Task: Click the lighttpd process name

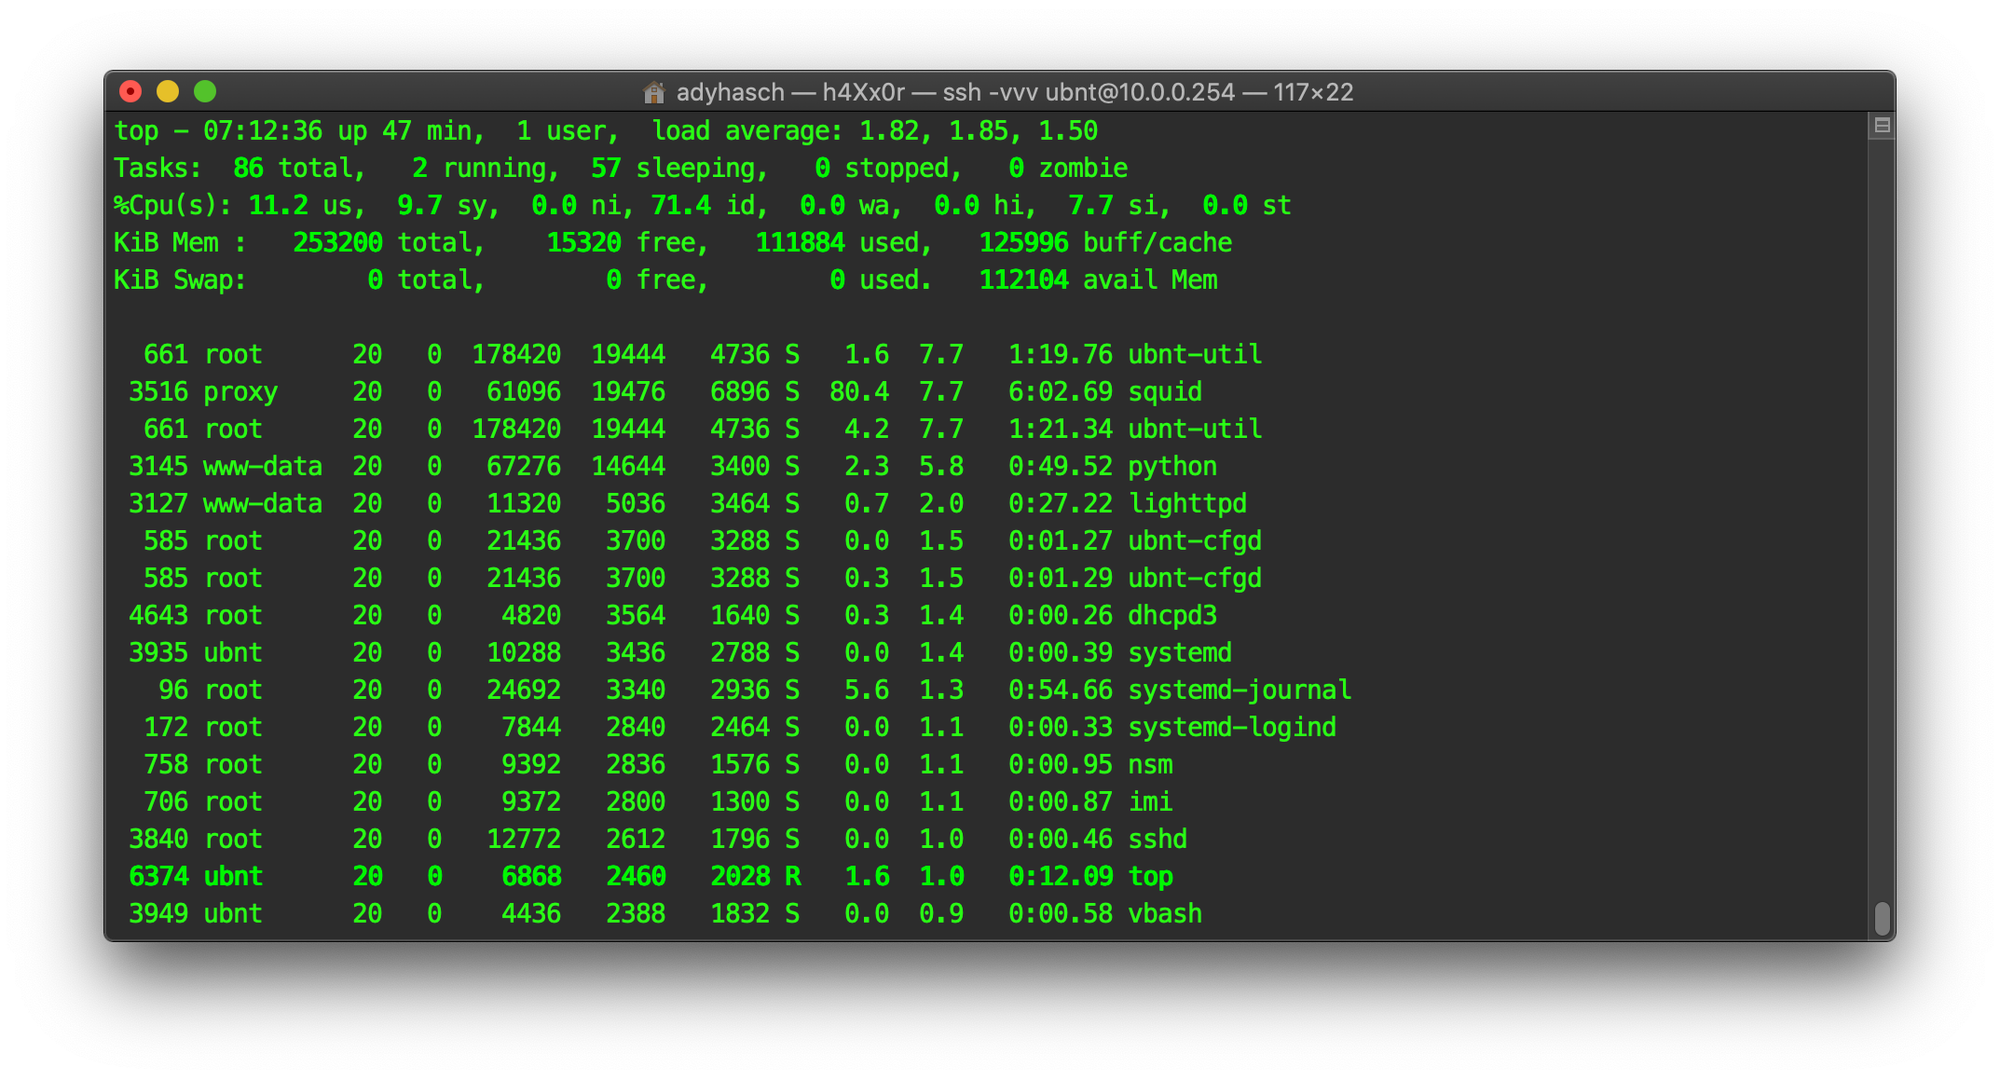Action: click(x=1187, y=504)
